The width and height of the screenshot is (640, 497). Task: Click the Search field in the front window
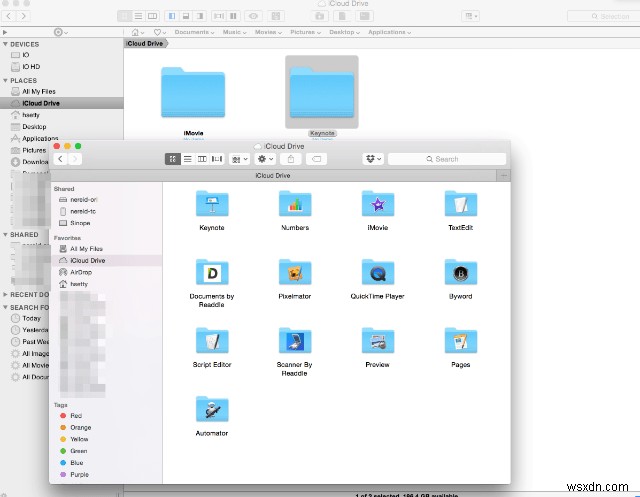(445, 159)
